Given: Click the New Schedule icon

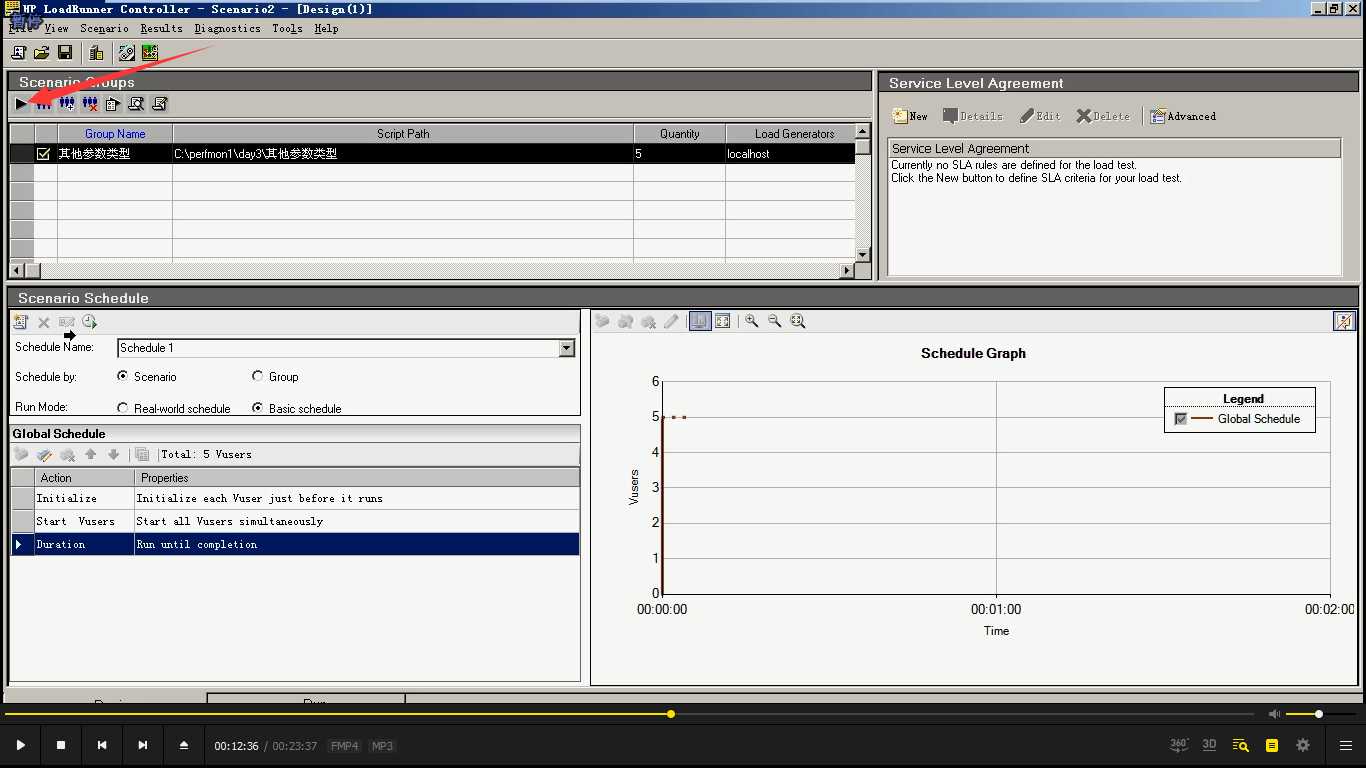Looking at the screenshot, I should click(21, 322).
